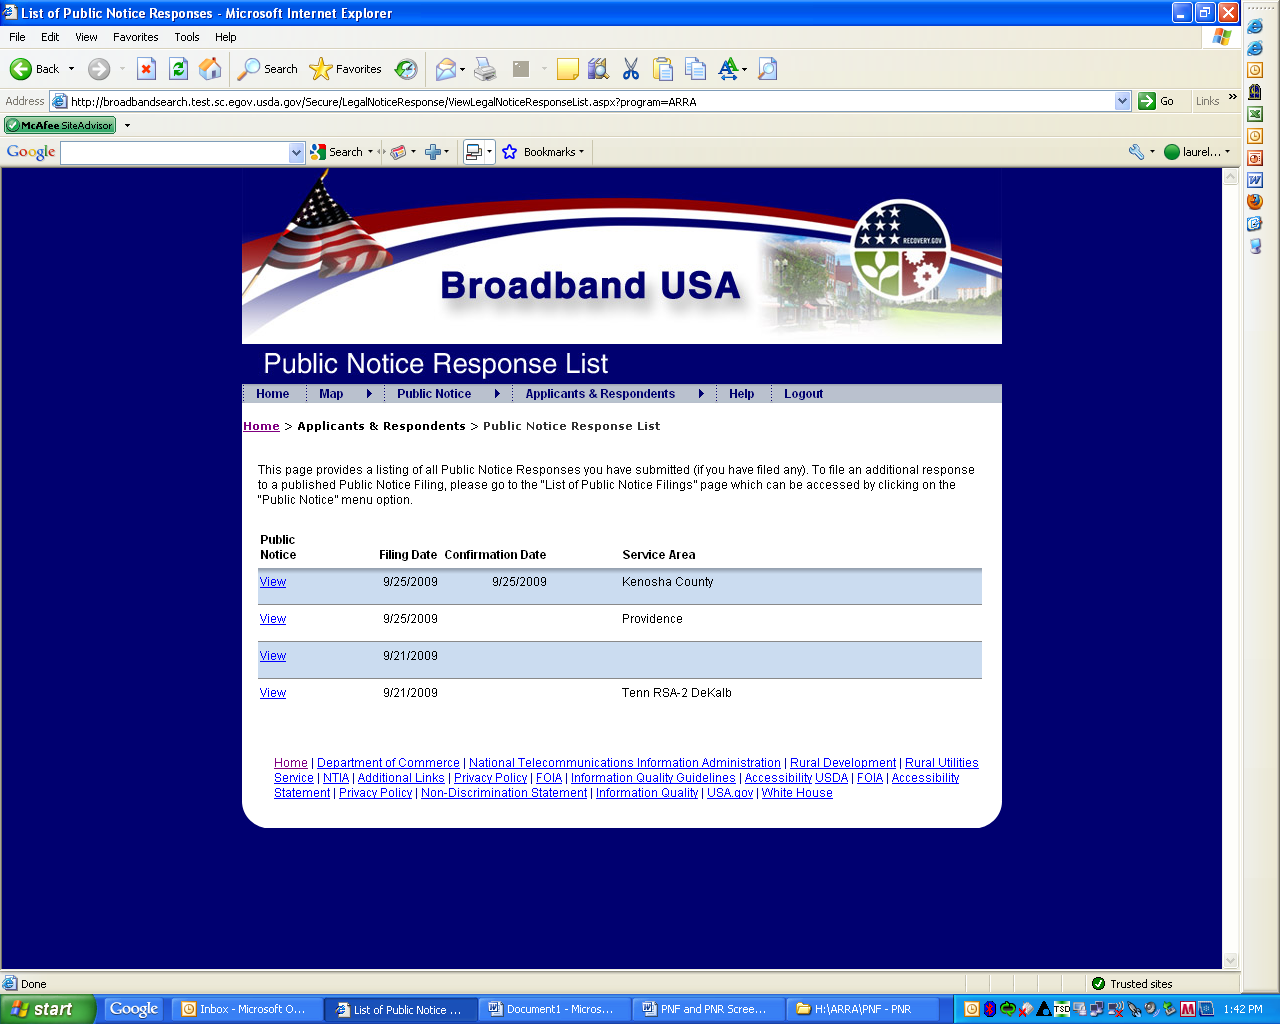Open the Google search box dropdown
Screen dimensions: 1280x1024
click(x=296, y=152)
